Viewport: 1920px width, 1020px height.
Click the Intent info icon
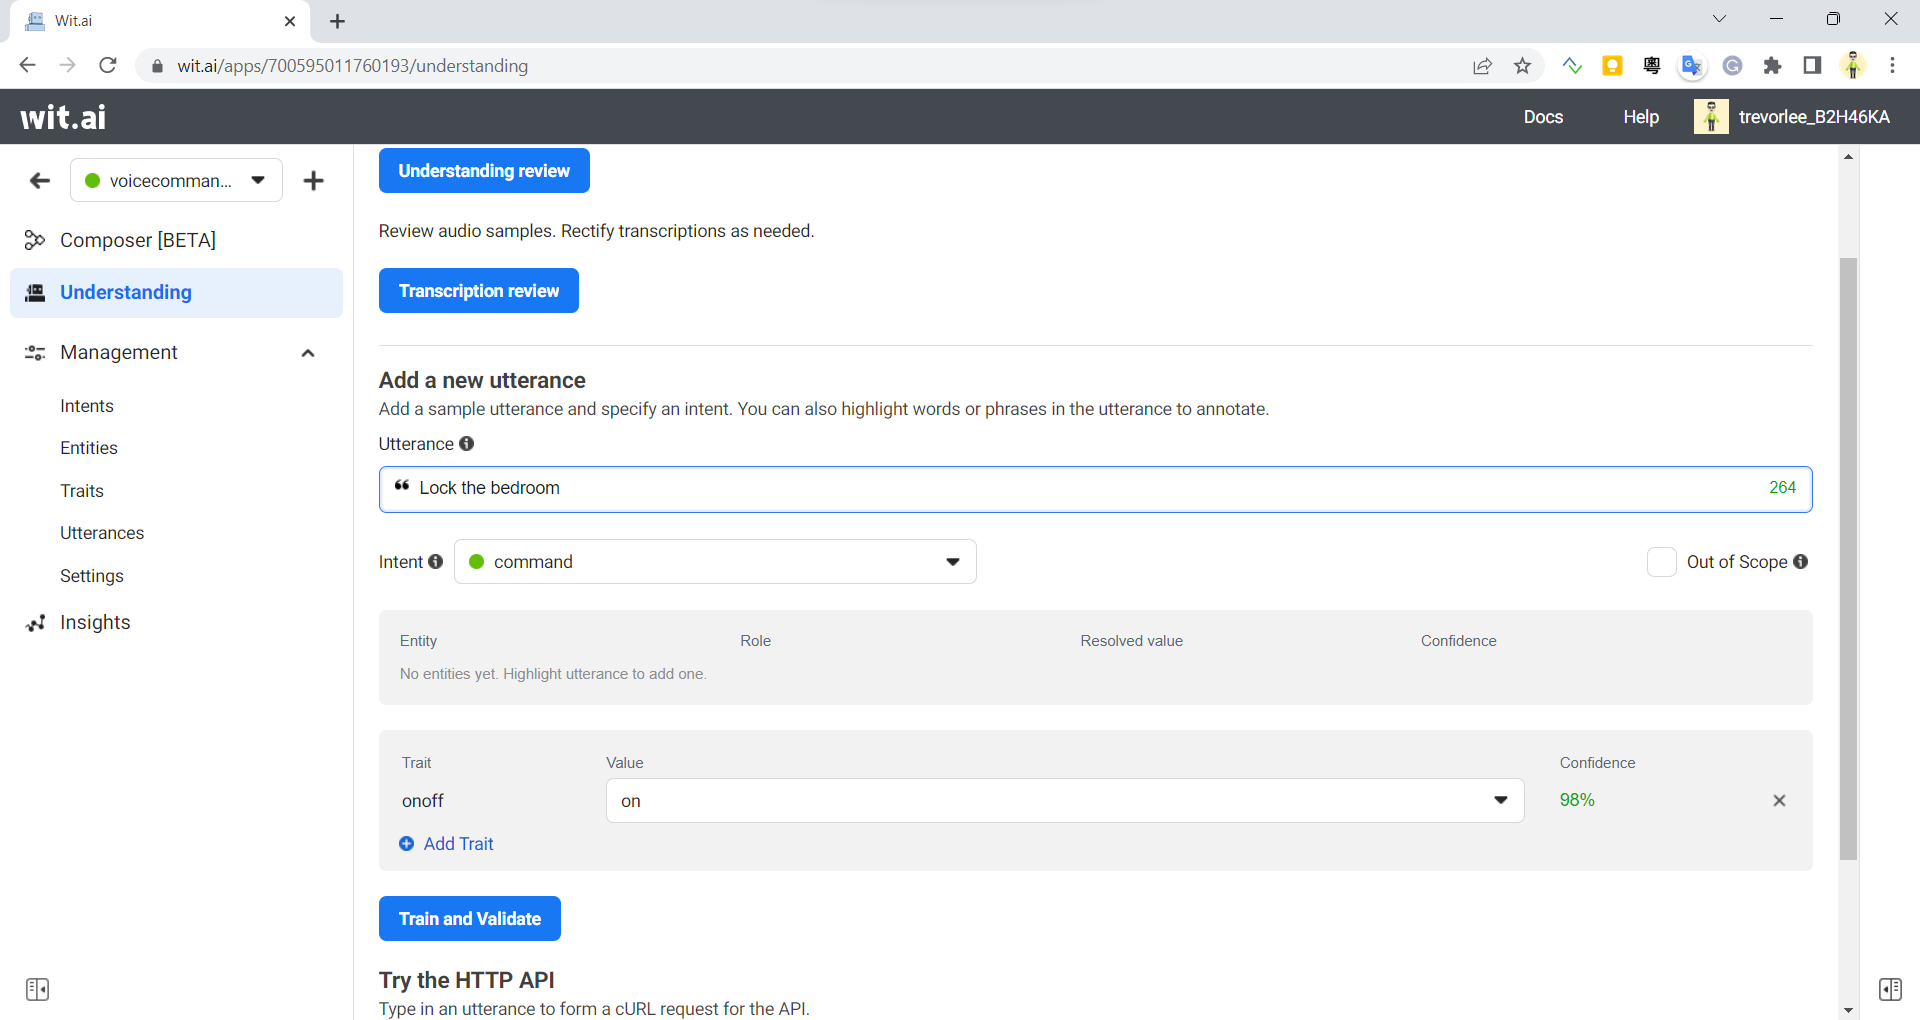click(435, 562)
